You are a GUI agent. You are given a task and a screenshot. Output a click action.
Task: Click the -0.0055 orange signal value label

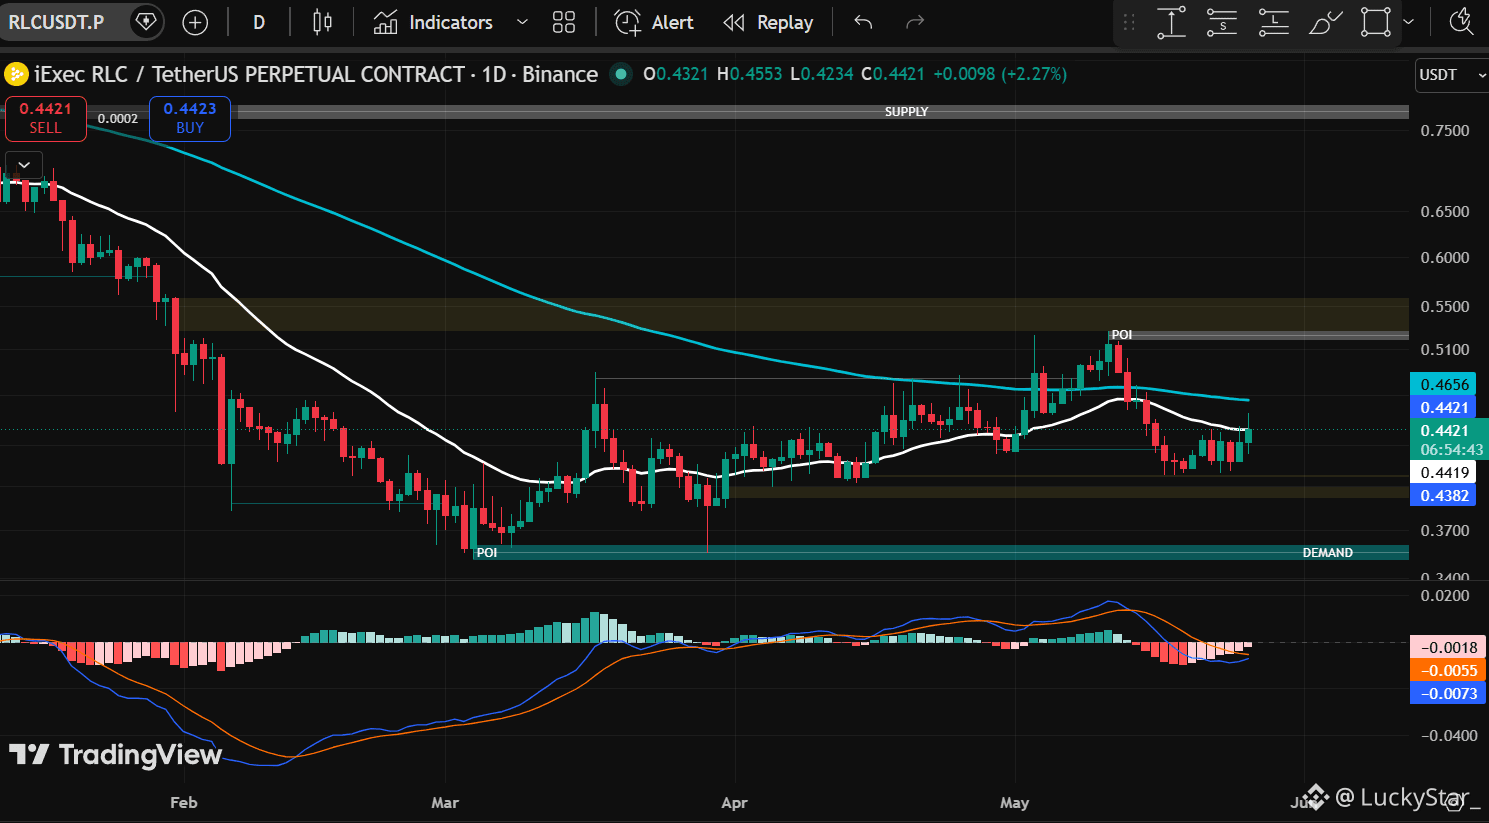[1448, 670]
